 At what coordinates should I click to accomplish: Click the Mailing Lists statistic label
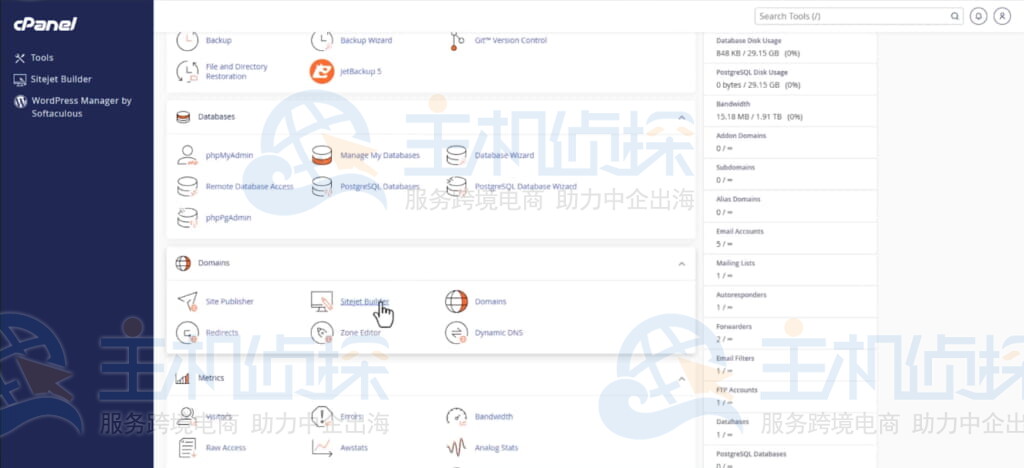coord(735,263)
